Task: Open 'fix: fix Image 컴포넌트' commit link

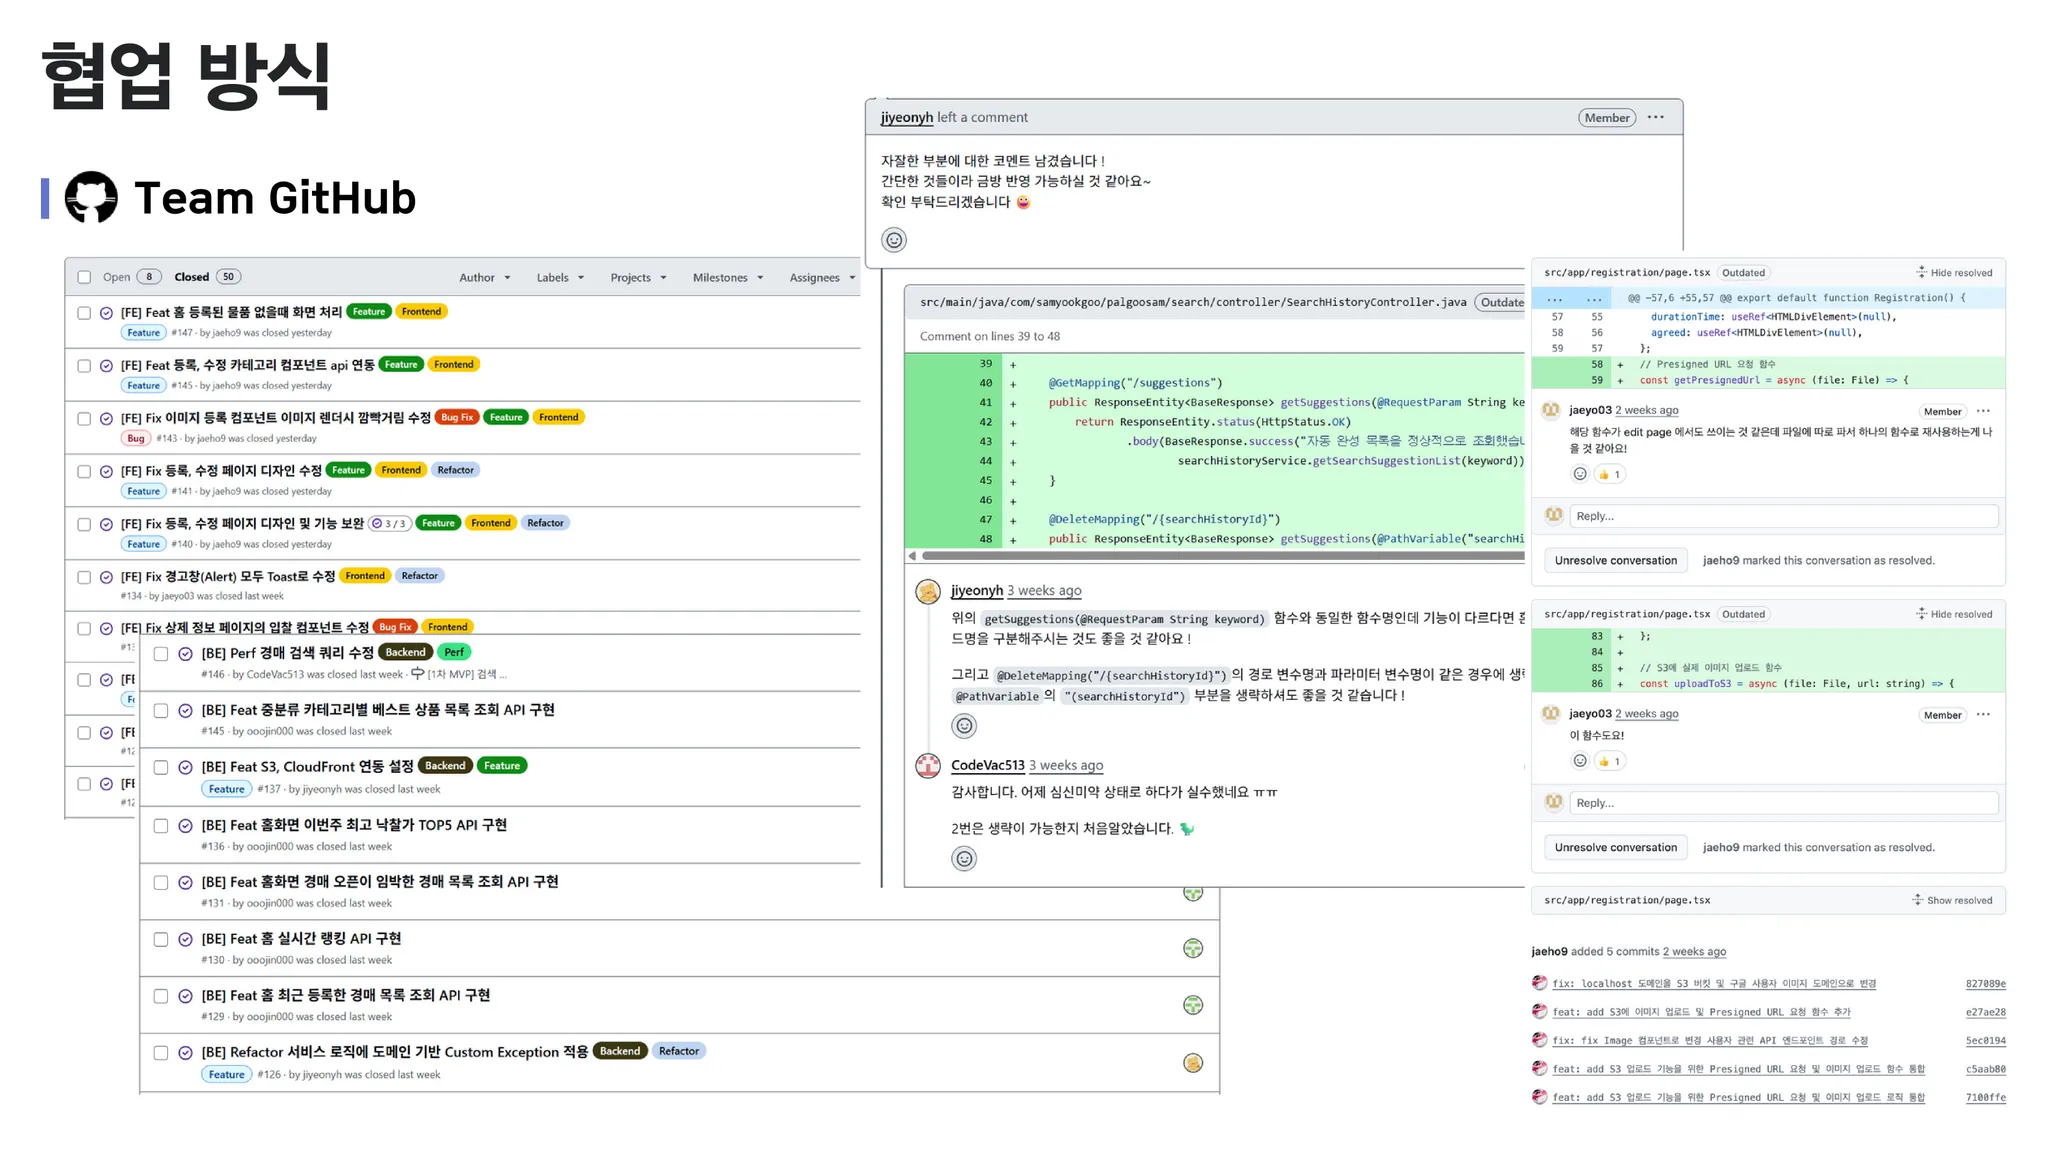Action: [x=1709, y=1041]
